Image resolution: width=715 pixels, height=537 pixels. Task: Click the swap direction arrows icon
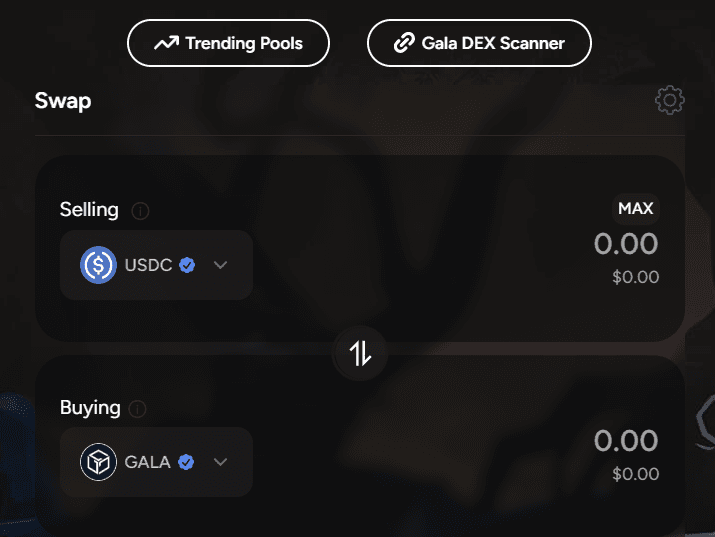pos(360,352)
